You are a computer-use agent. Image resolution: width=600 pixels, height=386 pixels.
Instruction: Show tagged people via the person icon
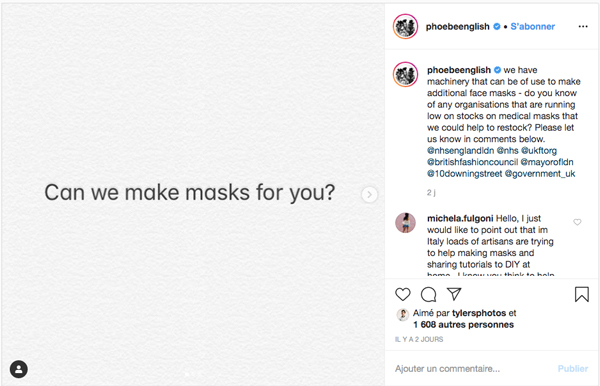coord(19,369)
